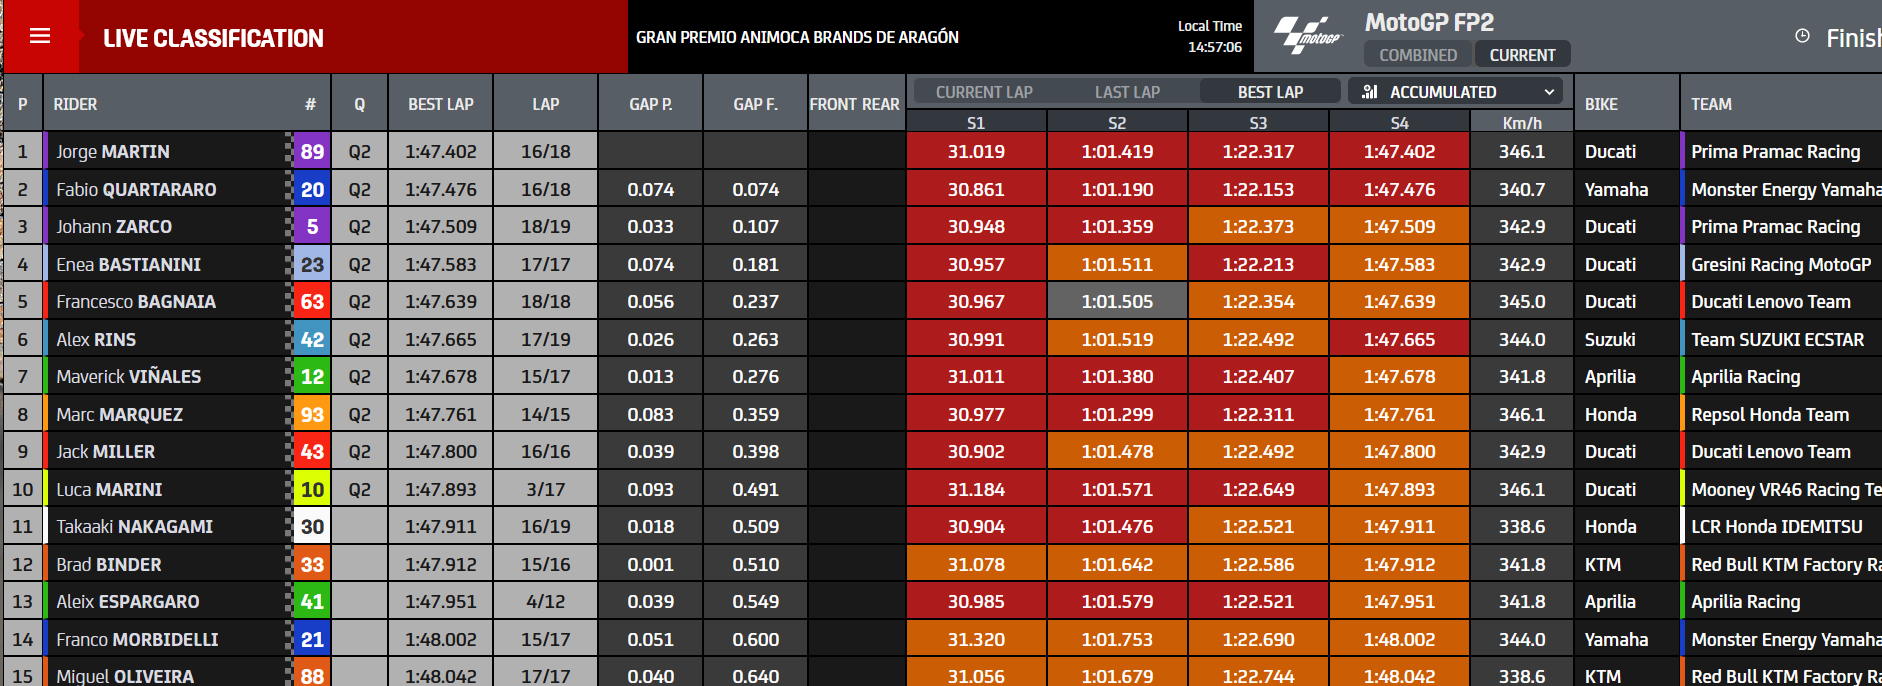1882x686 pixels.
Task: Open the hamburger menu
Action: click(x=40, y=36)
